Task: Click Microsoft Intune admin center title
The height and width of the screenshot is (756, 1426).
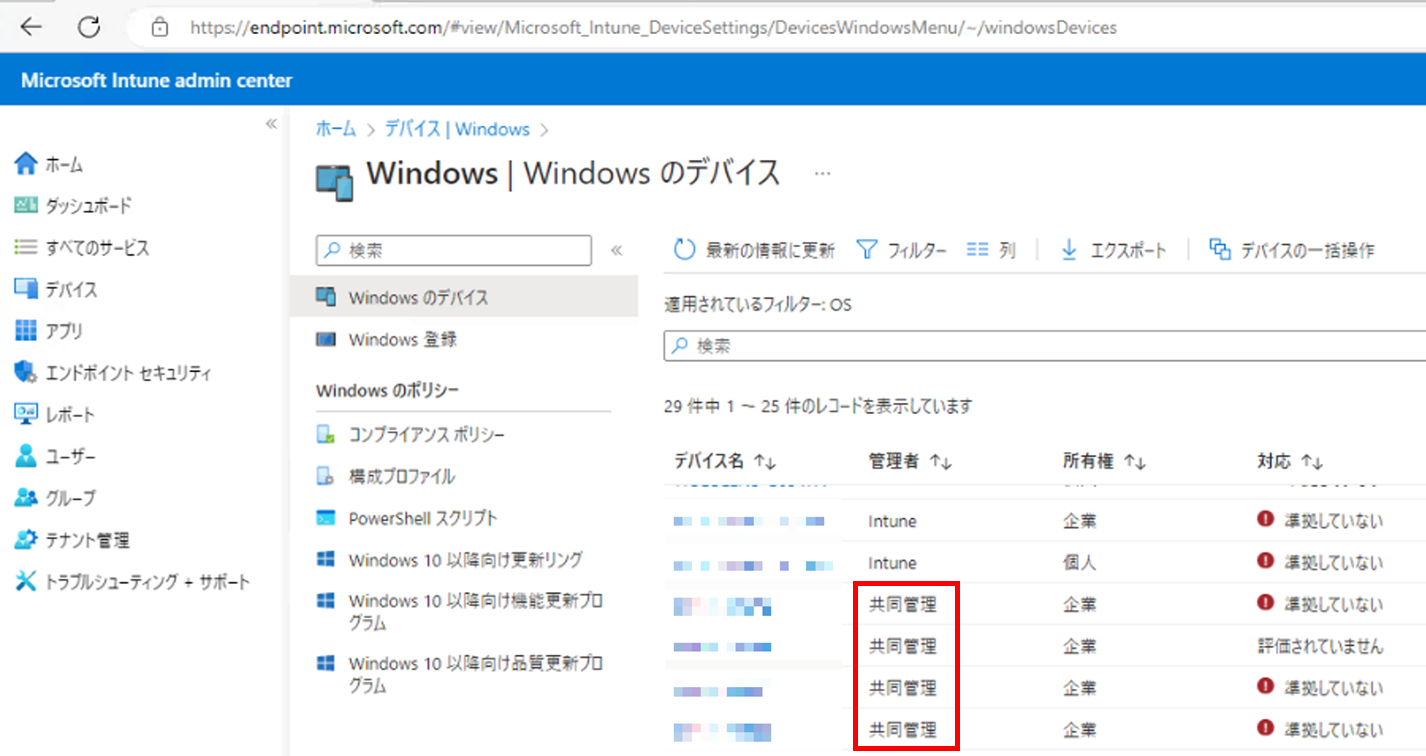Action: click(x=157, y=80)
